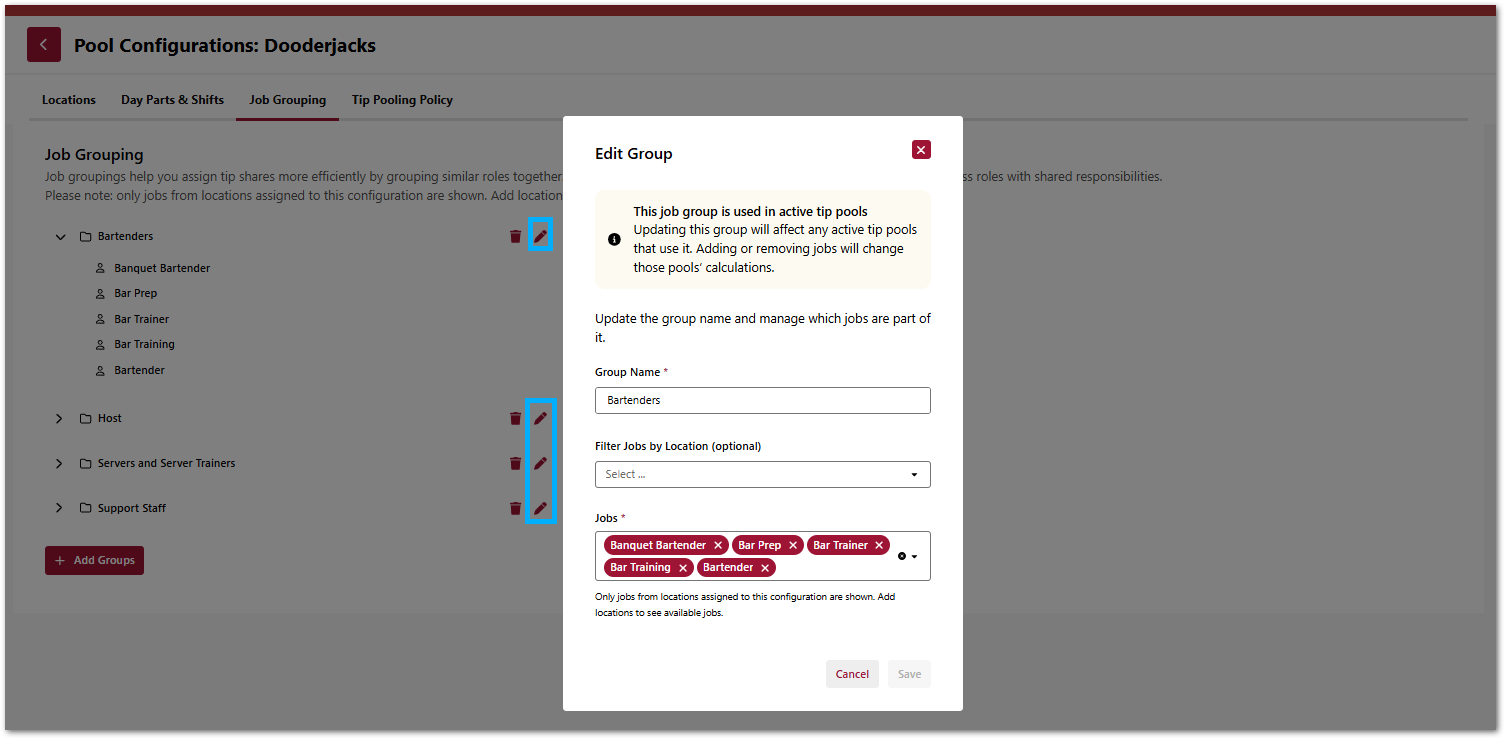Click the trash icon for Support Staff
The width and height of the screenshot is (1505, 739).
coord(515,508)
